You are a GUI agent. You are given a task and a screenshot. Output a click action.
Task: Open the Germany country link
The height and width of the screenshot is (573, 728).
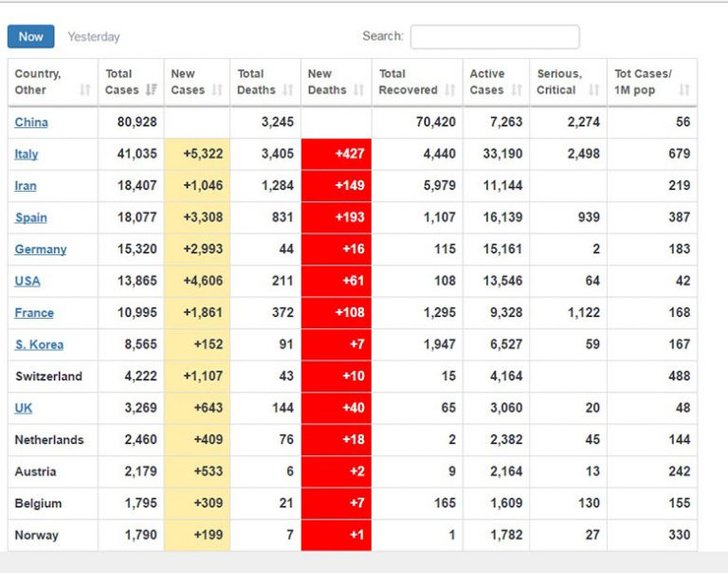point(40,249)
